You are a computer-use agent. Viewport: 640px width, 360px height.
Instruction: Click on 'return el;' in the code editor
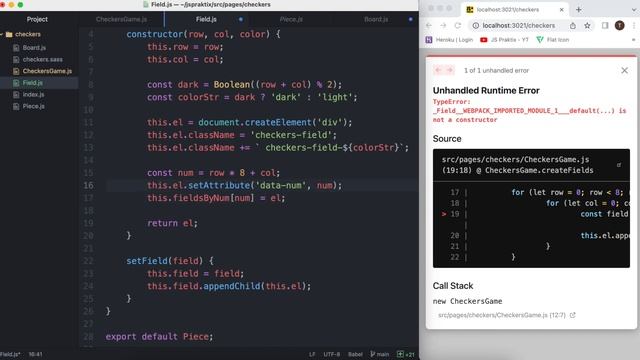click(x=172, y=223)
